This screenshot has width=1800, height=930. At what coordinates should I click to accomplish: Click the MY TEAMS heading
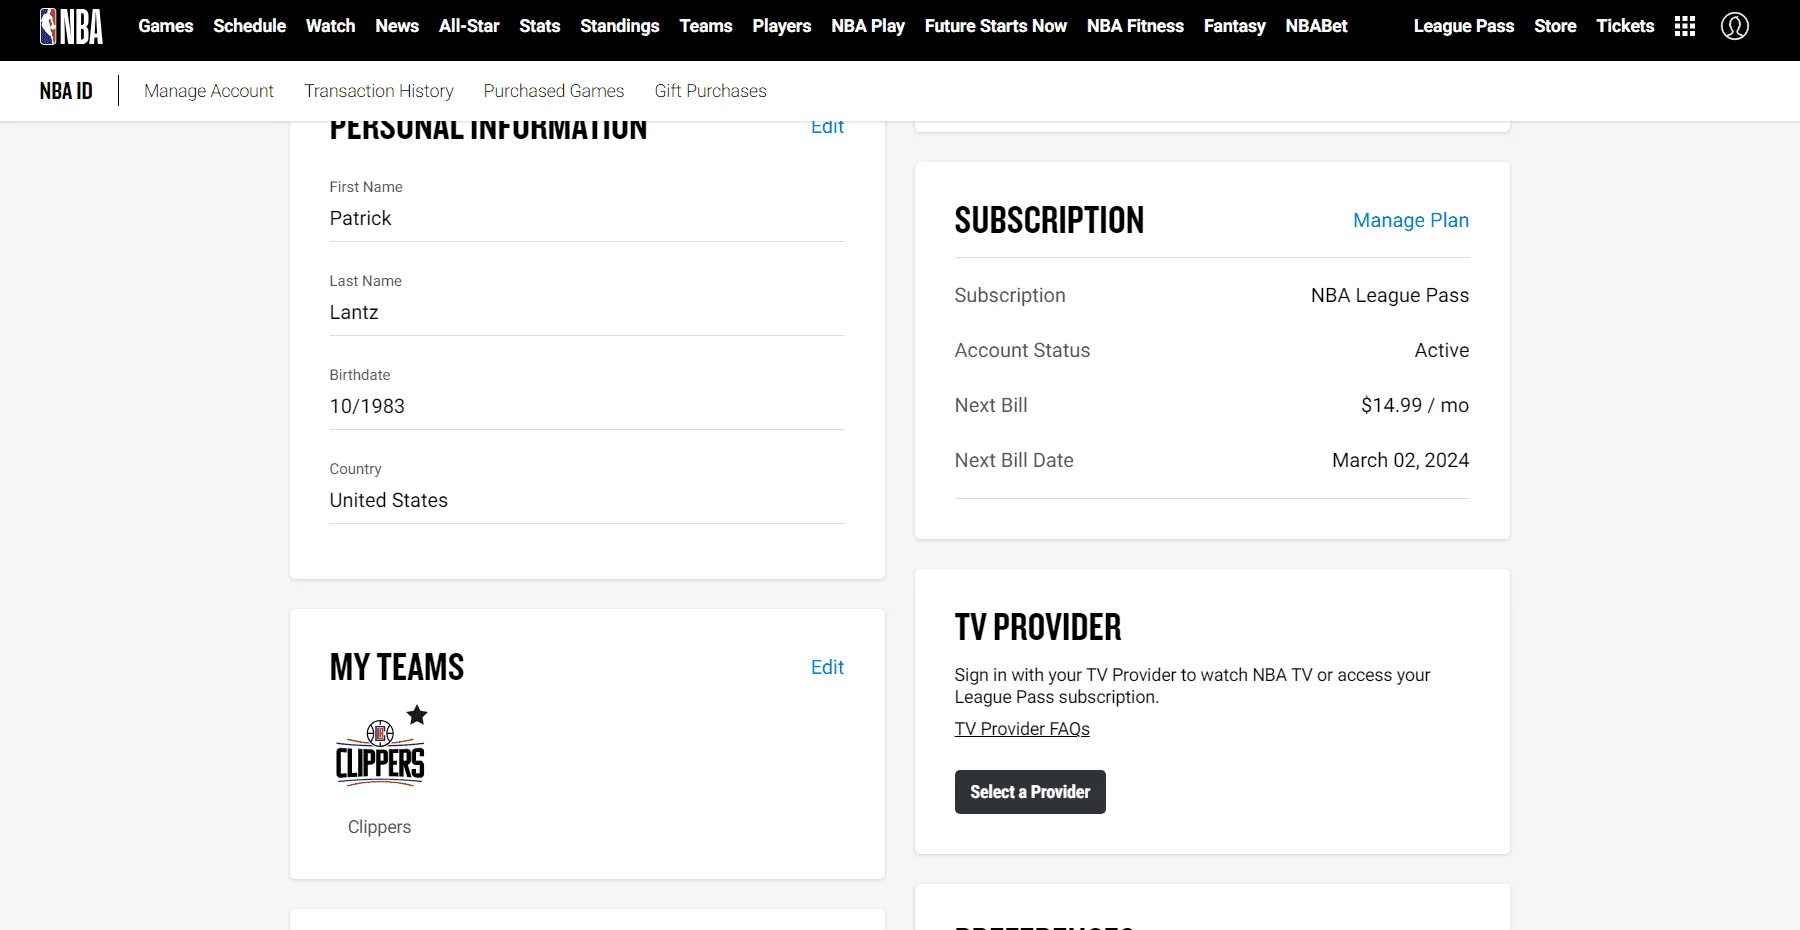397,667
